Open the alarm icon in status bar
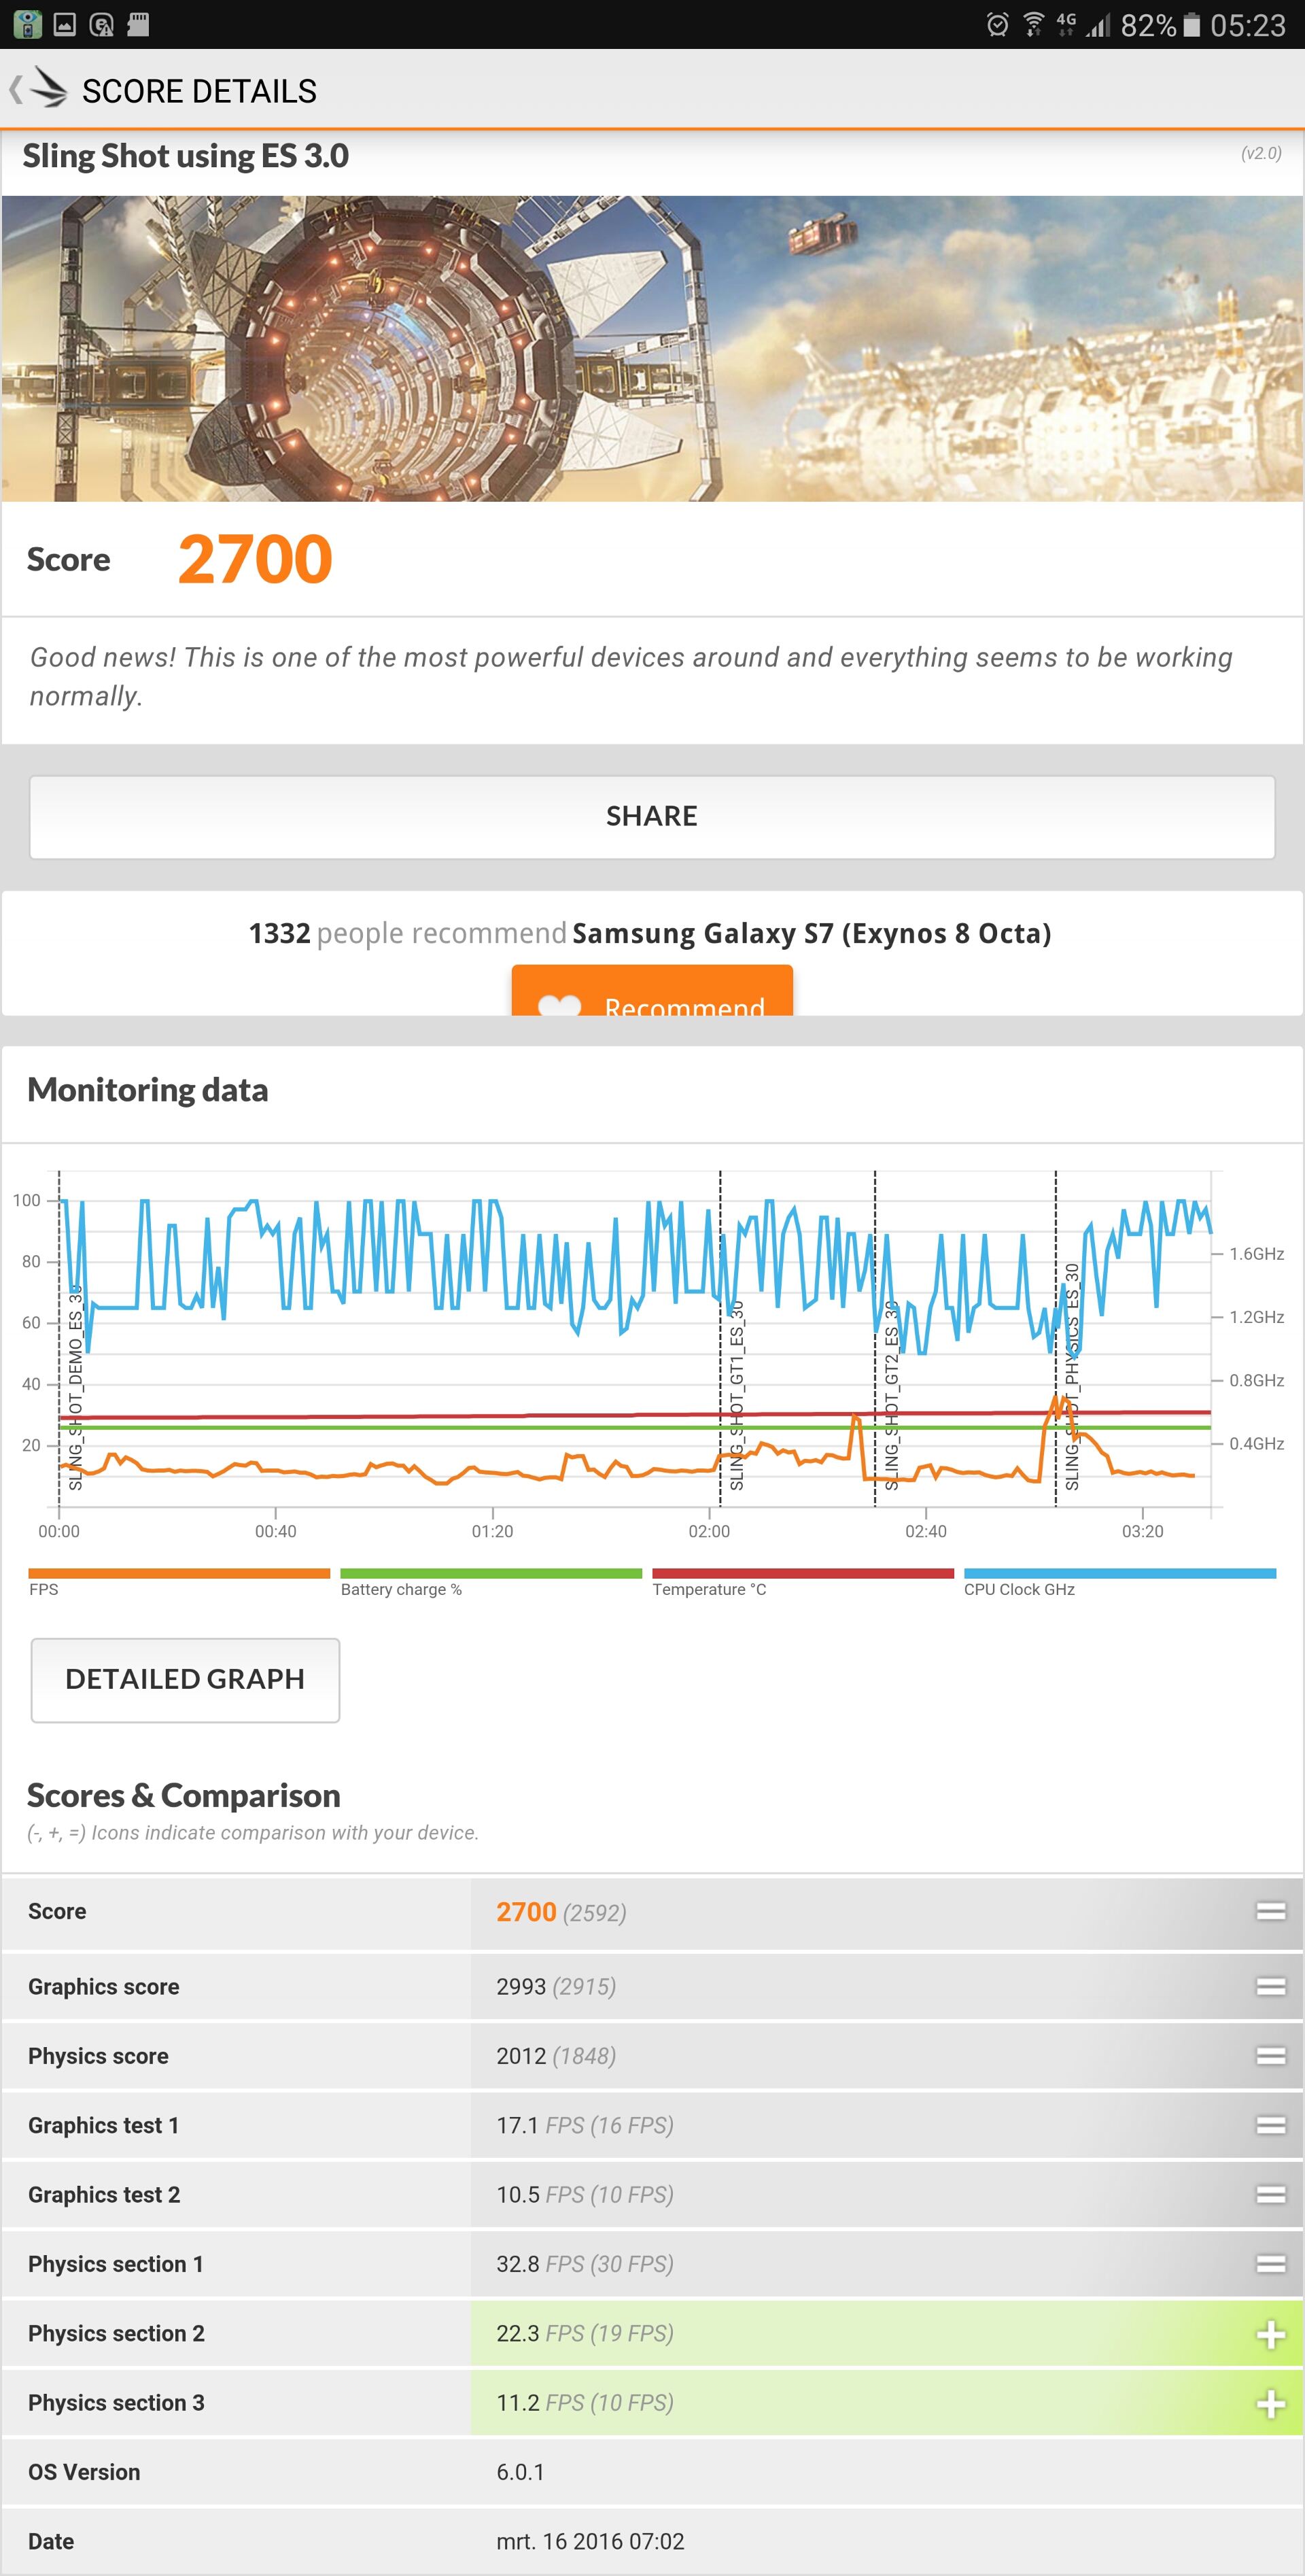 997,25
